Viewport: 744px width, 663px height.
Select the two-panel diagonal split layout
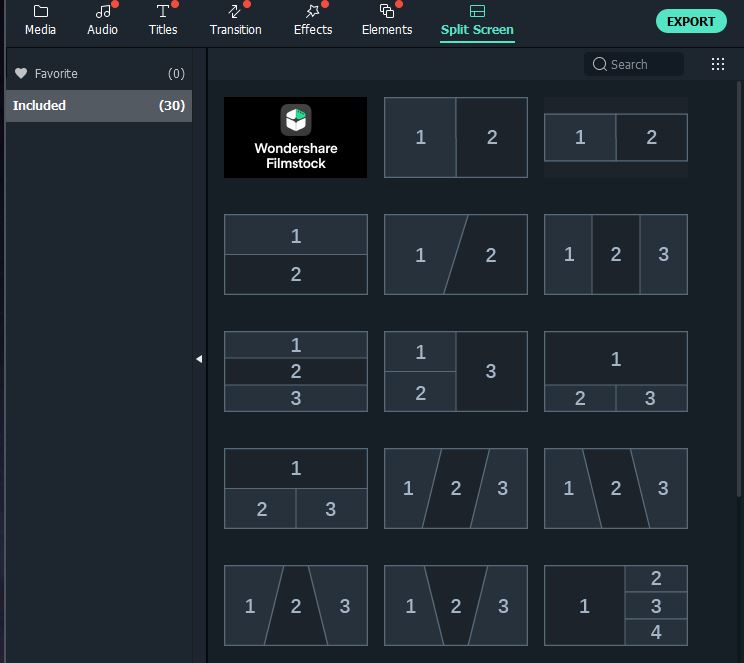click(x=455, y=255)
